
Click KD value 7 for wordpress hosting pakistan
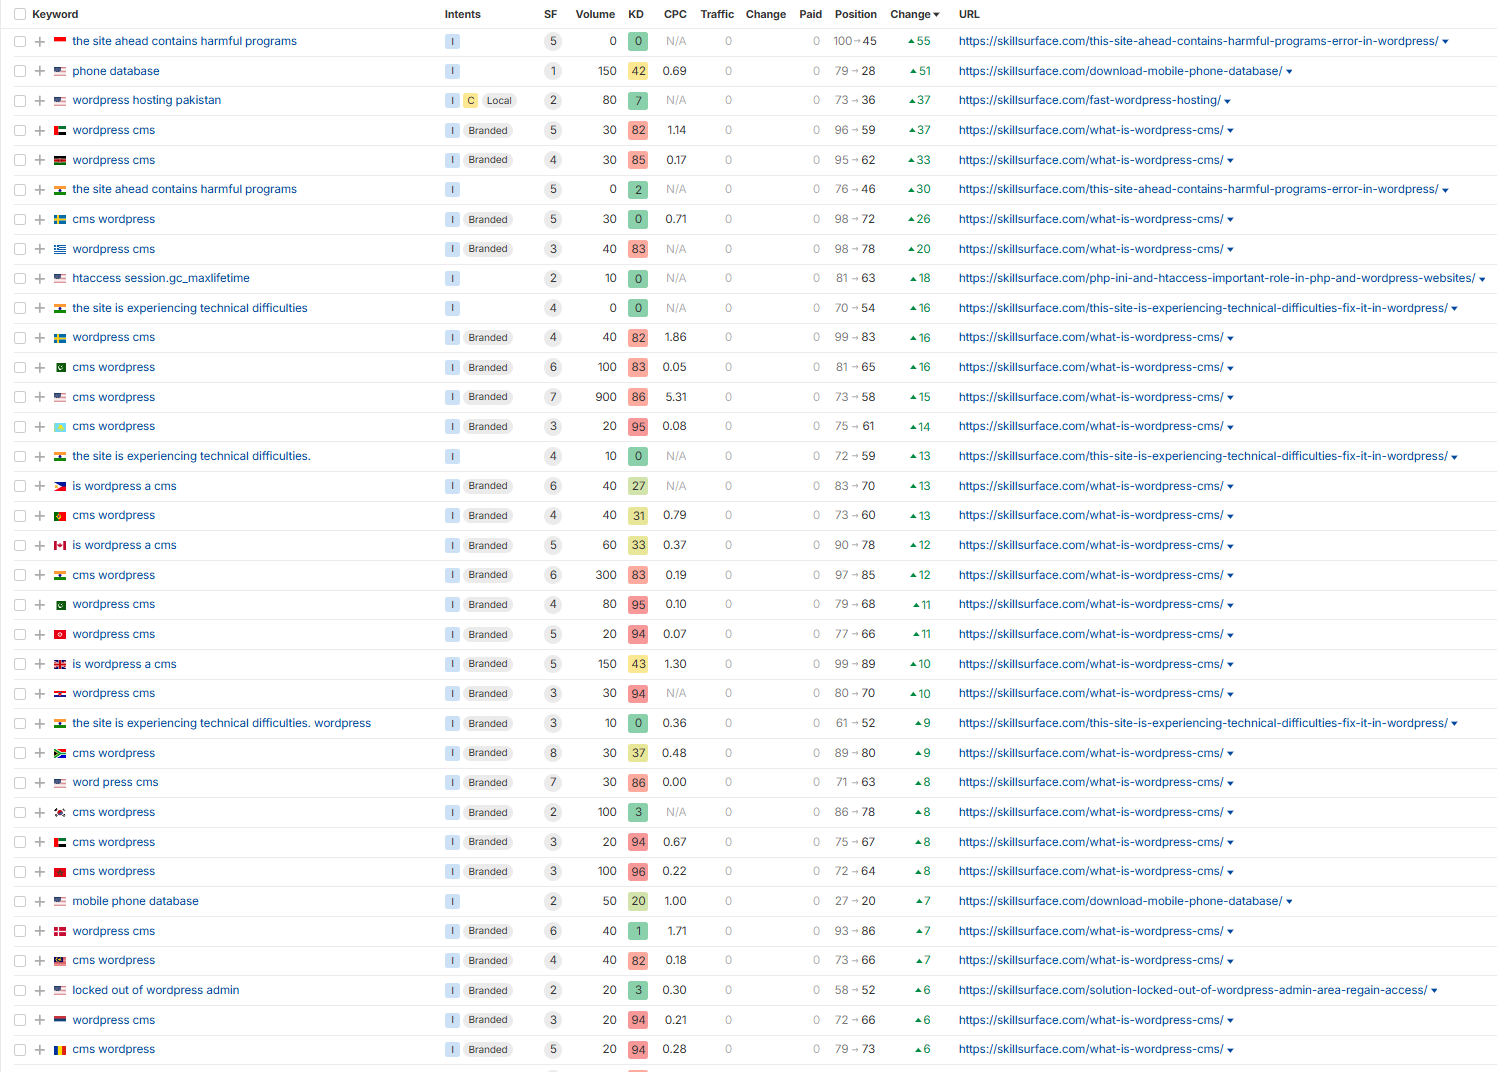click(638, 101)
